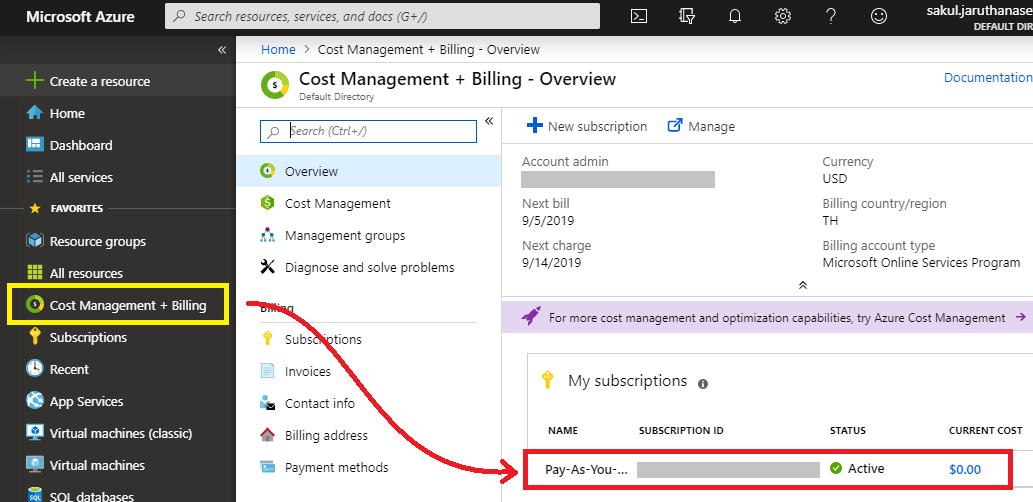Click the green plus Create a resource icon

(34, 81)
